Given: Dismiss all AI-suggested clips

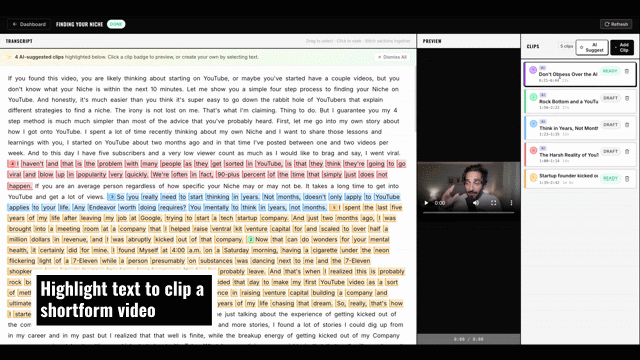Looking at the screenshot, I should 393,57.
